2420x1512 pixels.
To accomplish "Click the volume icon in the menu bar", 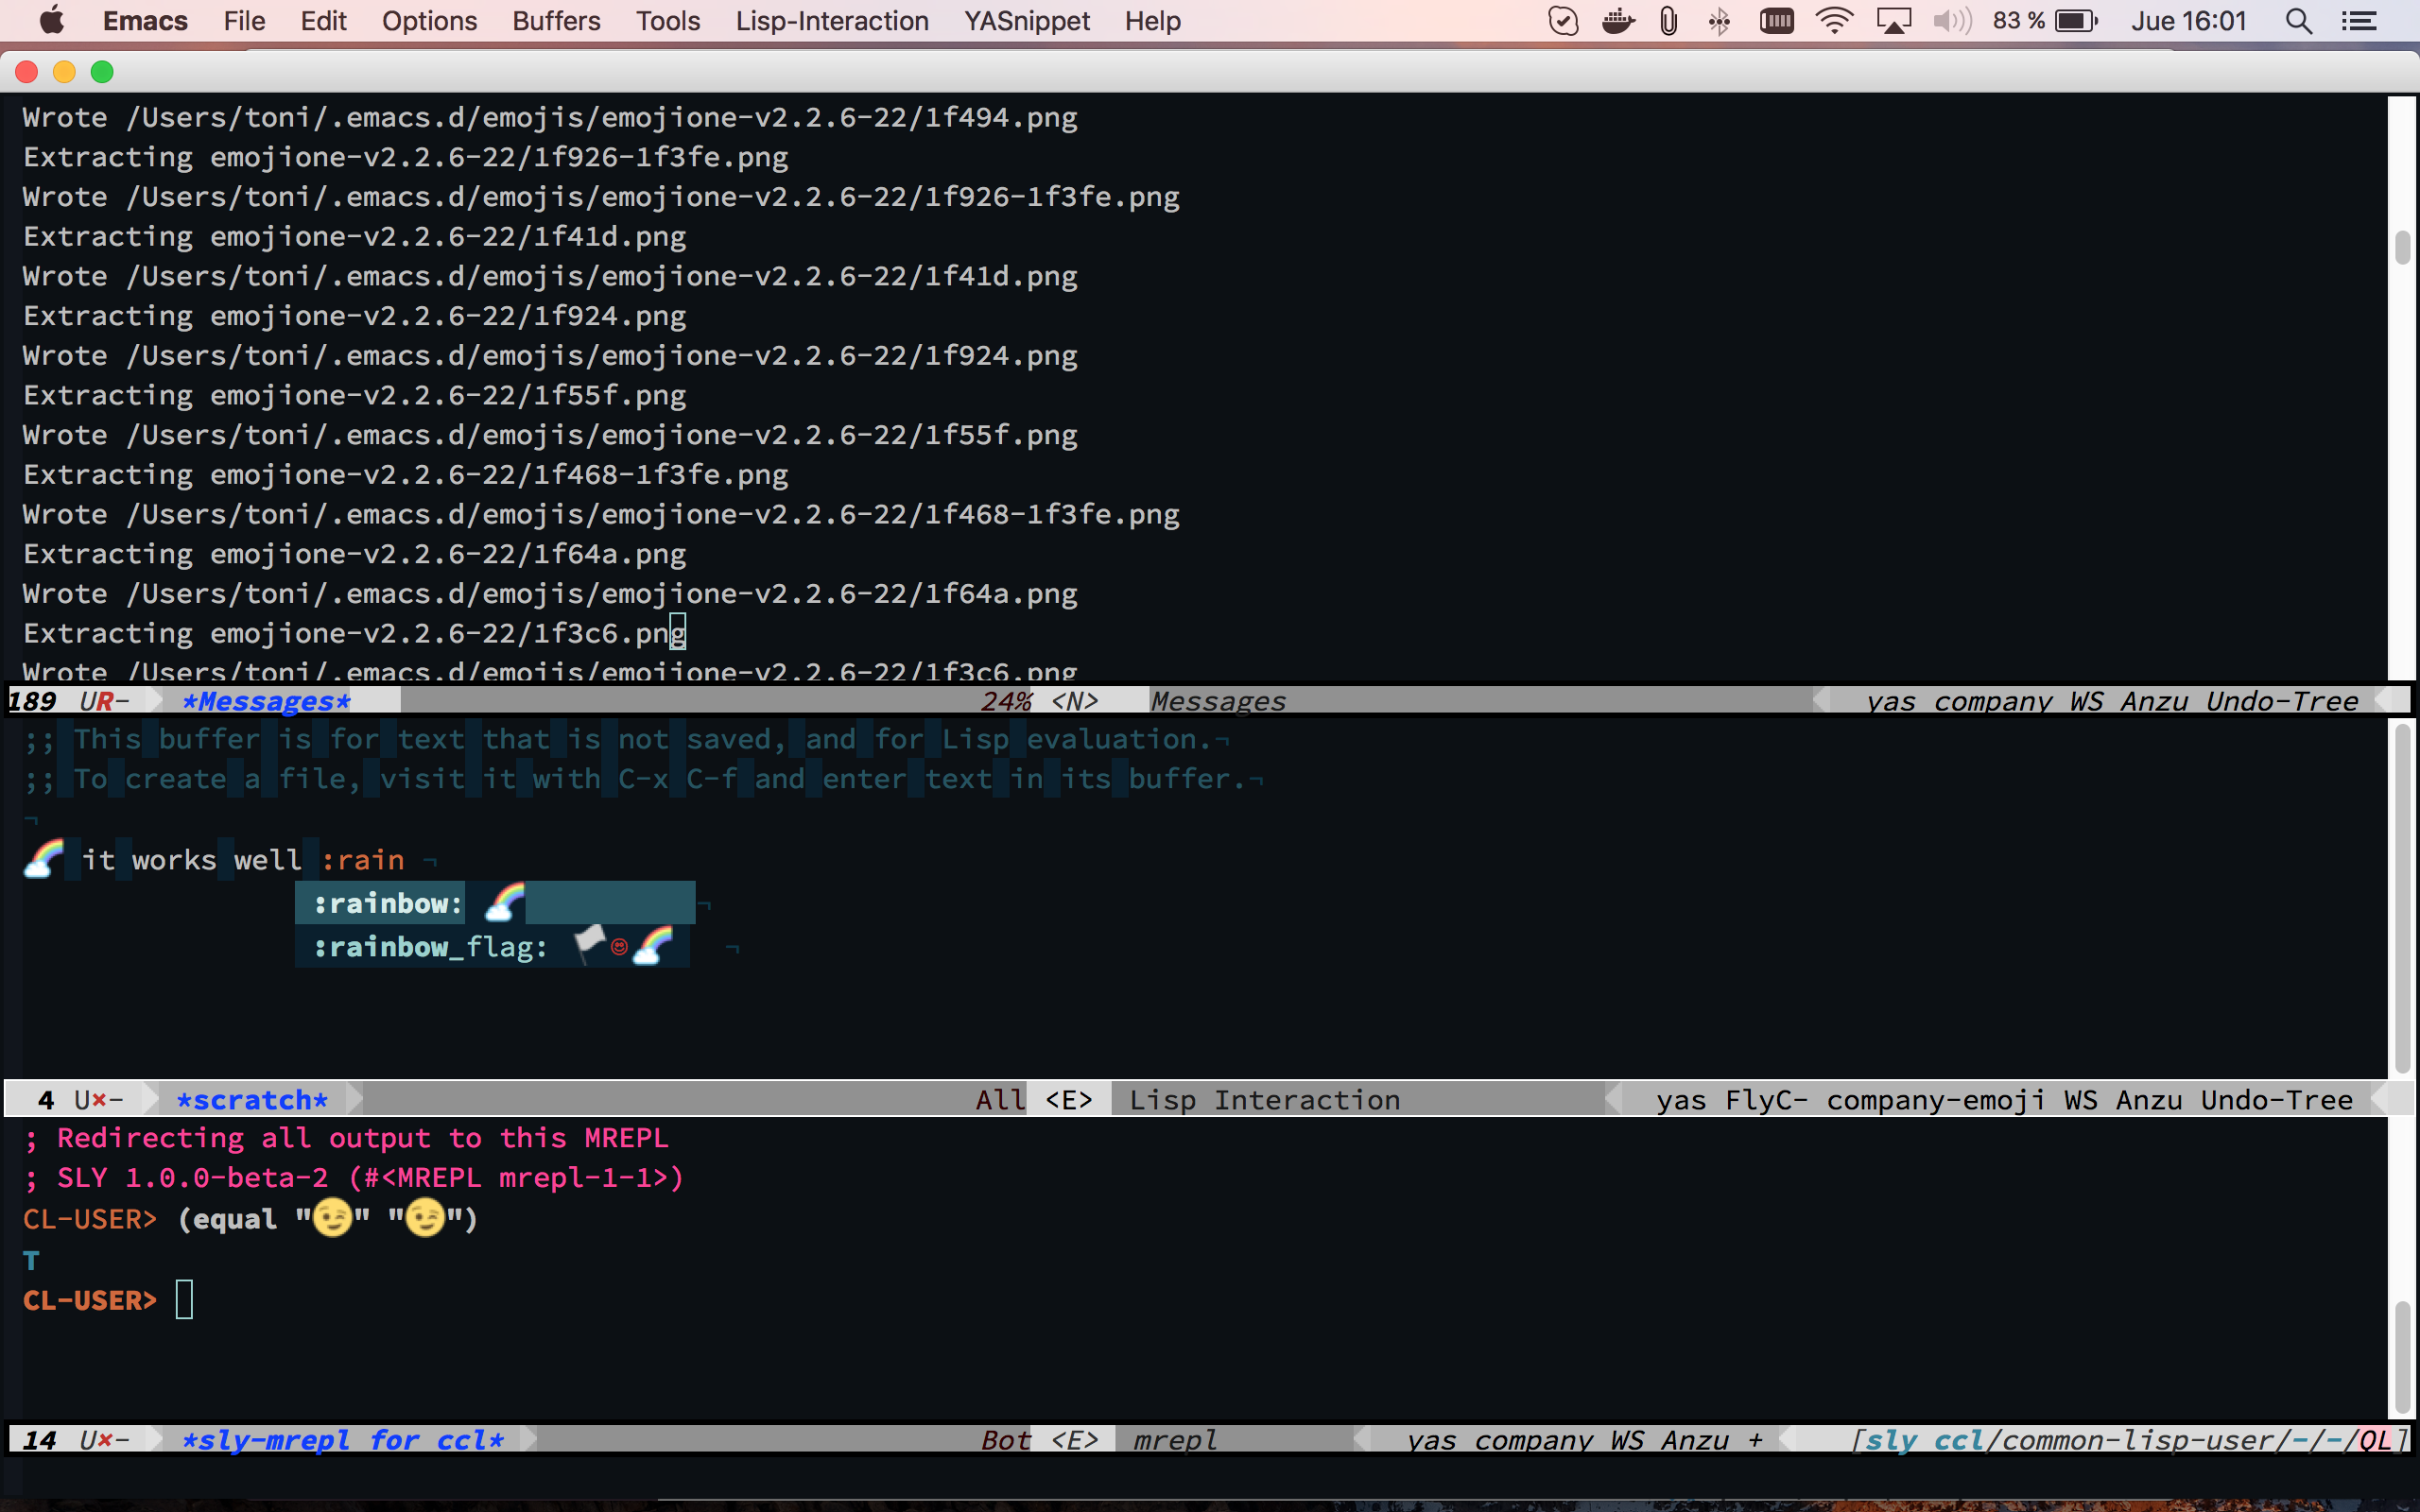I will 1949,20.
